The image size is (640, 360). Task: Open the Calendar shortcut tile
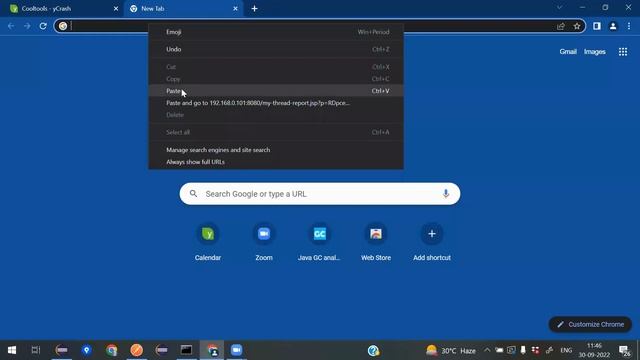coord(208,242)
